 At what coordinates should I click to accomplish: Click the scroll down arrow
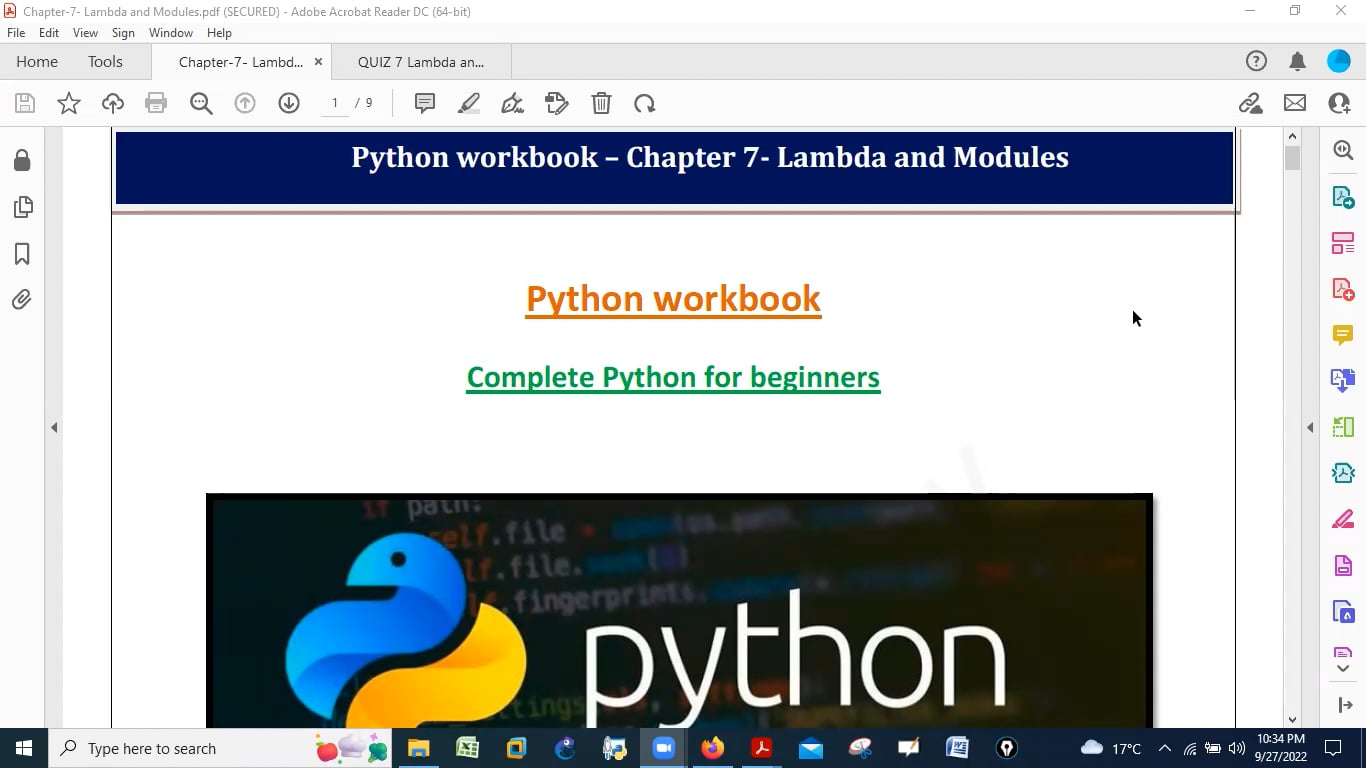coord(1292,719)
